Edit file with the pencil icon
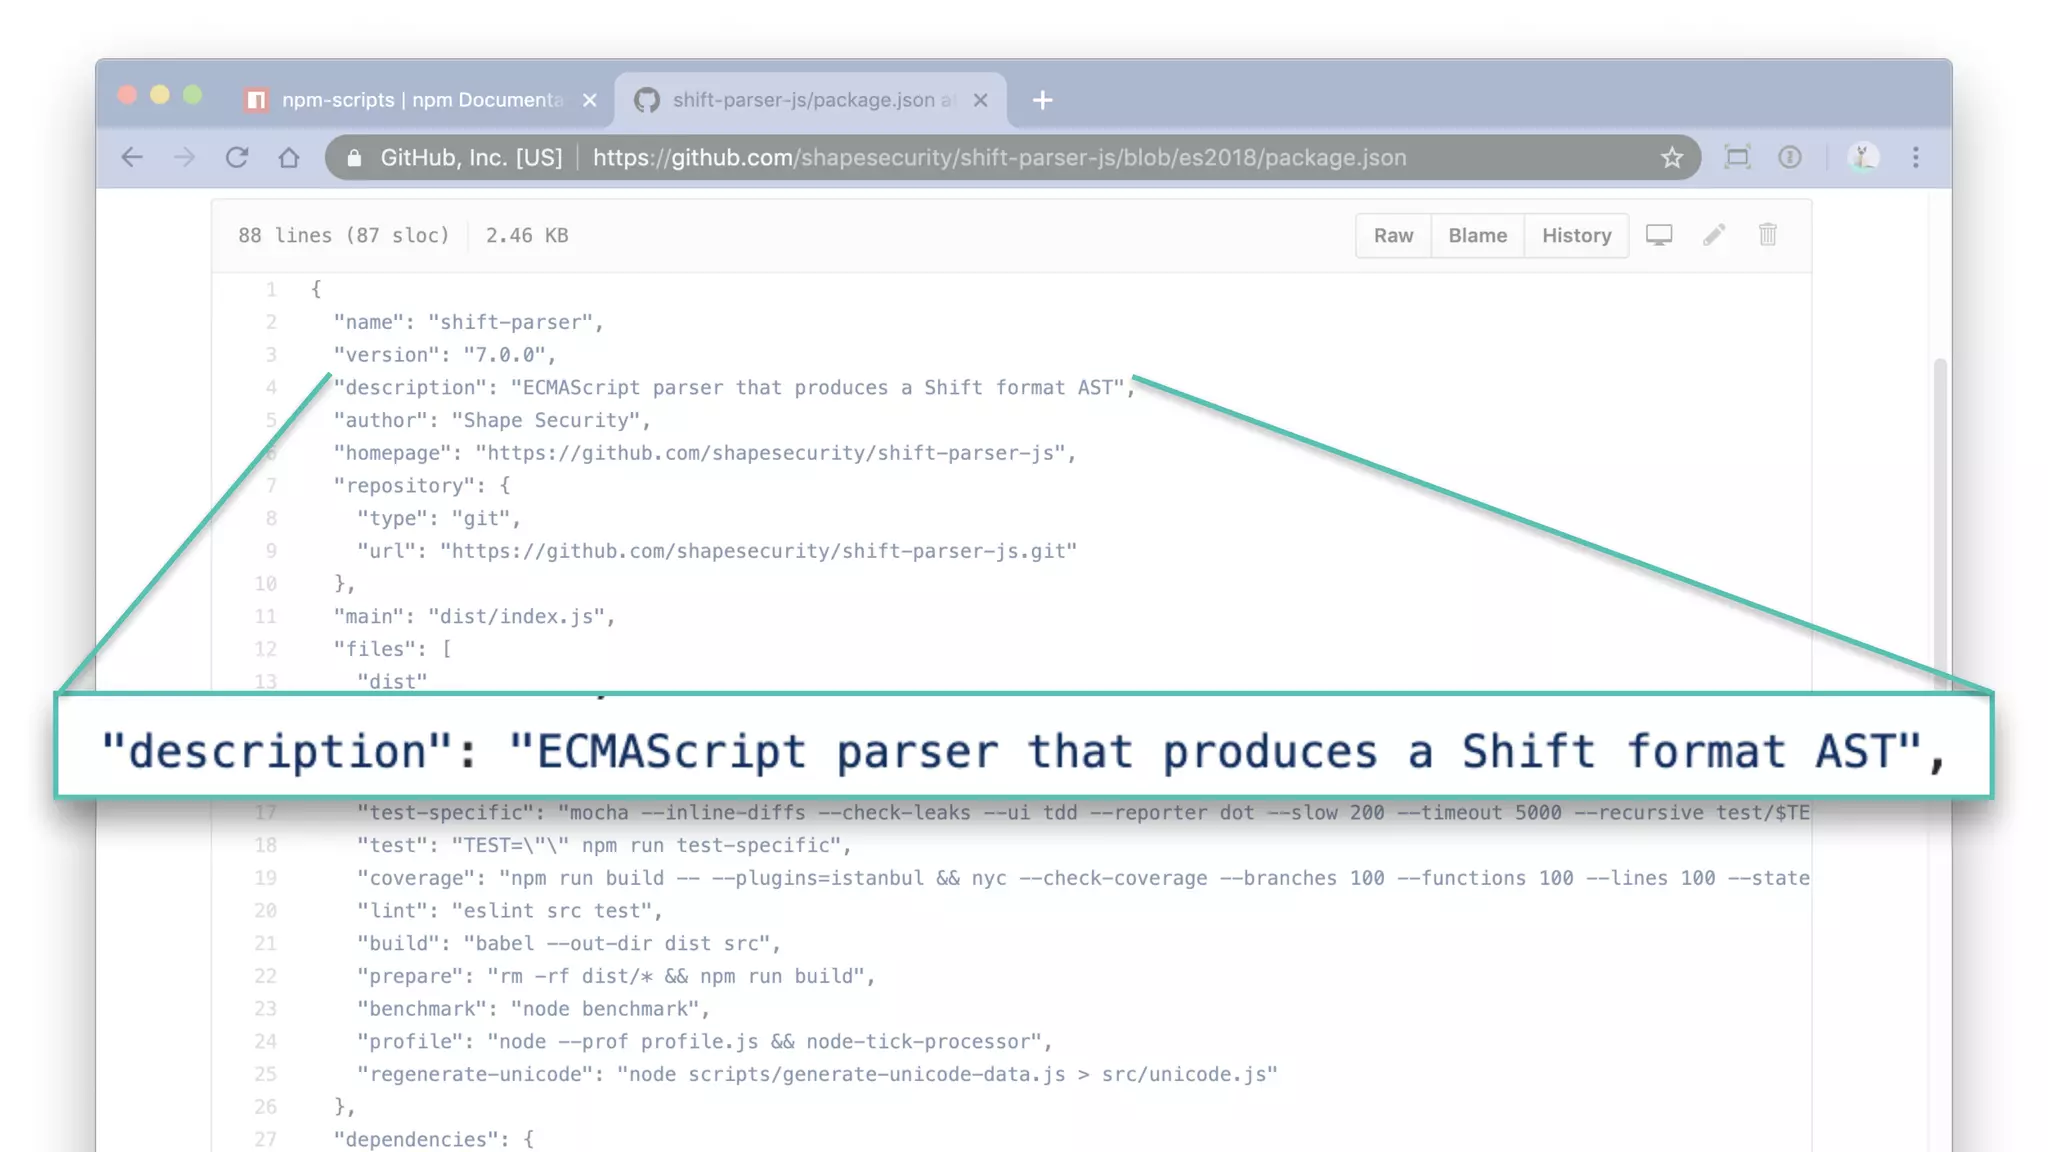 (1714, 235)
